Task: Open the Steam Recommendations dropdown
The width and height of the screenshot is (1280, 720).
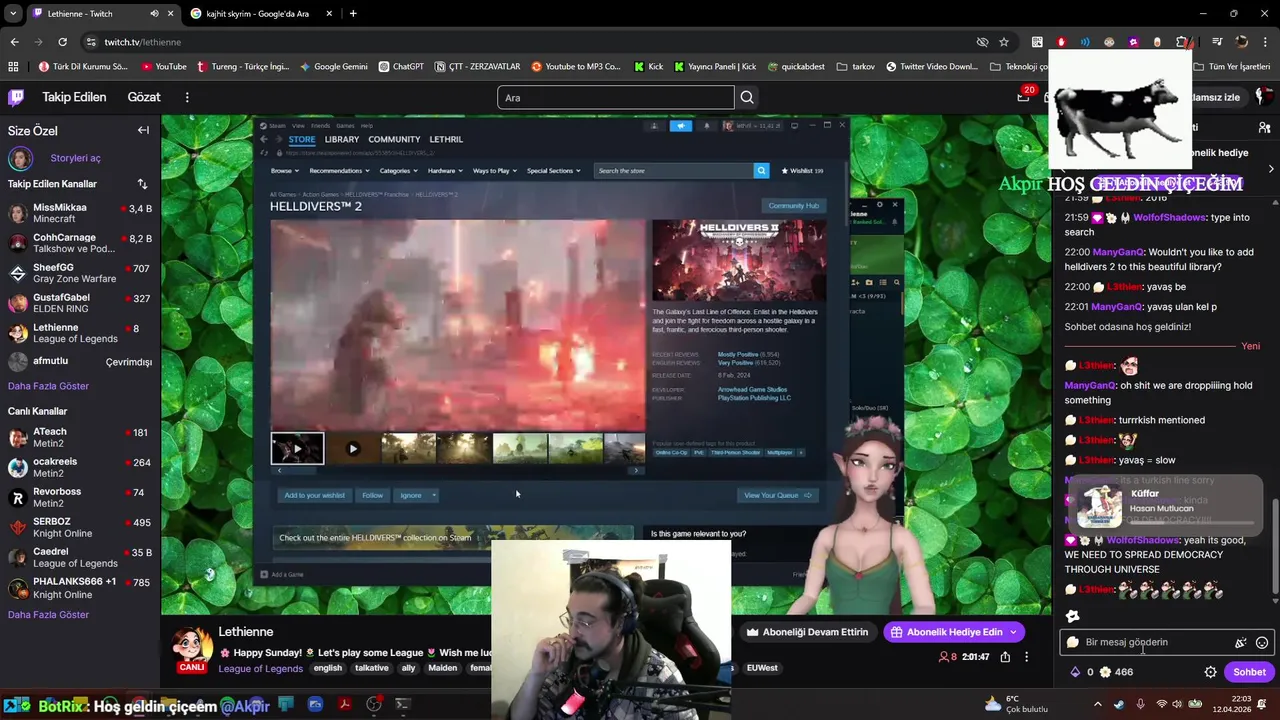Action: coord(339,171)
